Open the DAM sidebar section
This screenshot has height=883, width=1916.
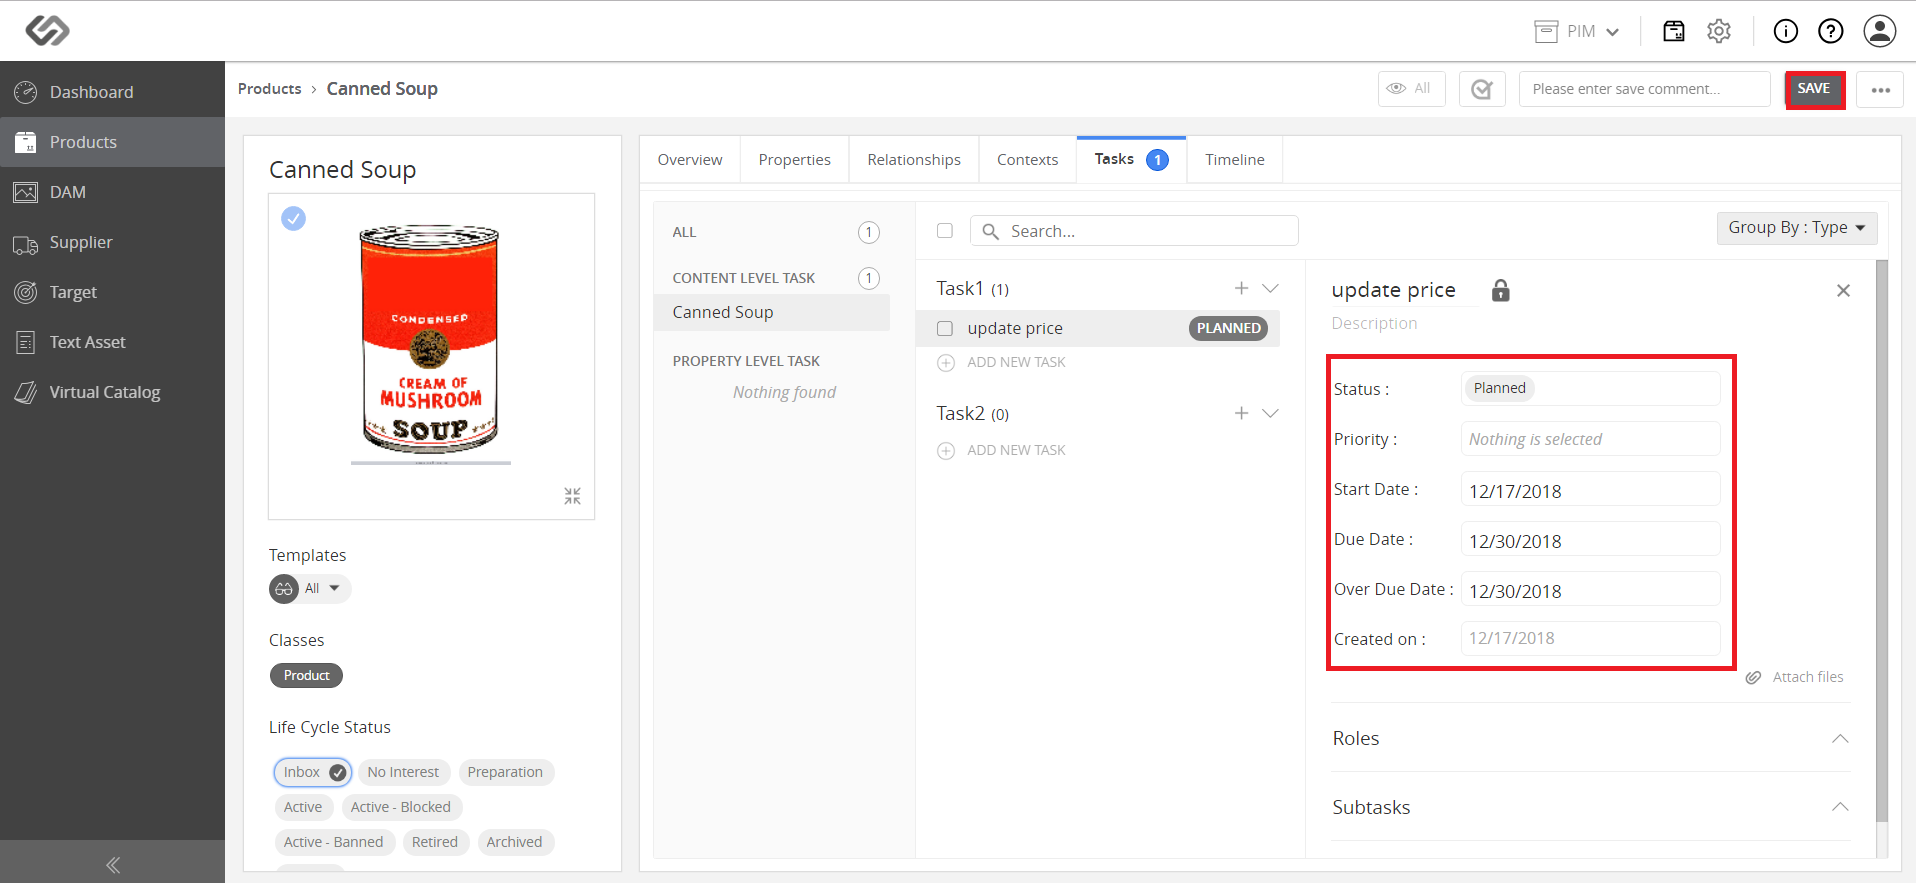[112, 192]
